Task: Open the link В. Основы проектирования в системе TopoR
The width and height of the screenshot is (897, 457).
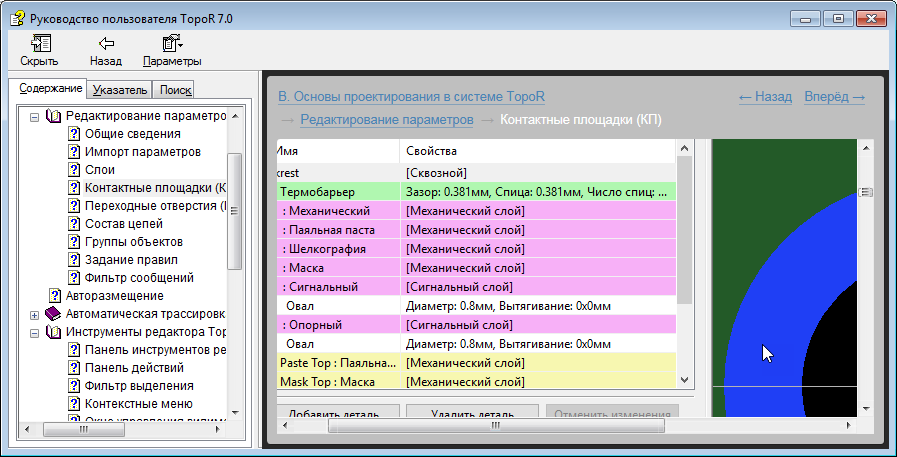Action: (411, 97)
